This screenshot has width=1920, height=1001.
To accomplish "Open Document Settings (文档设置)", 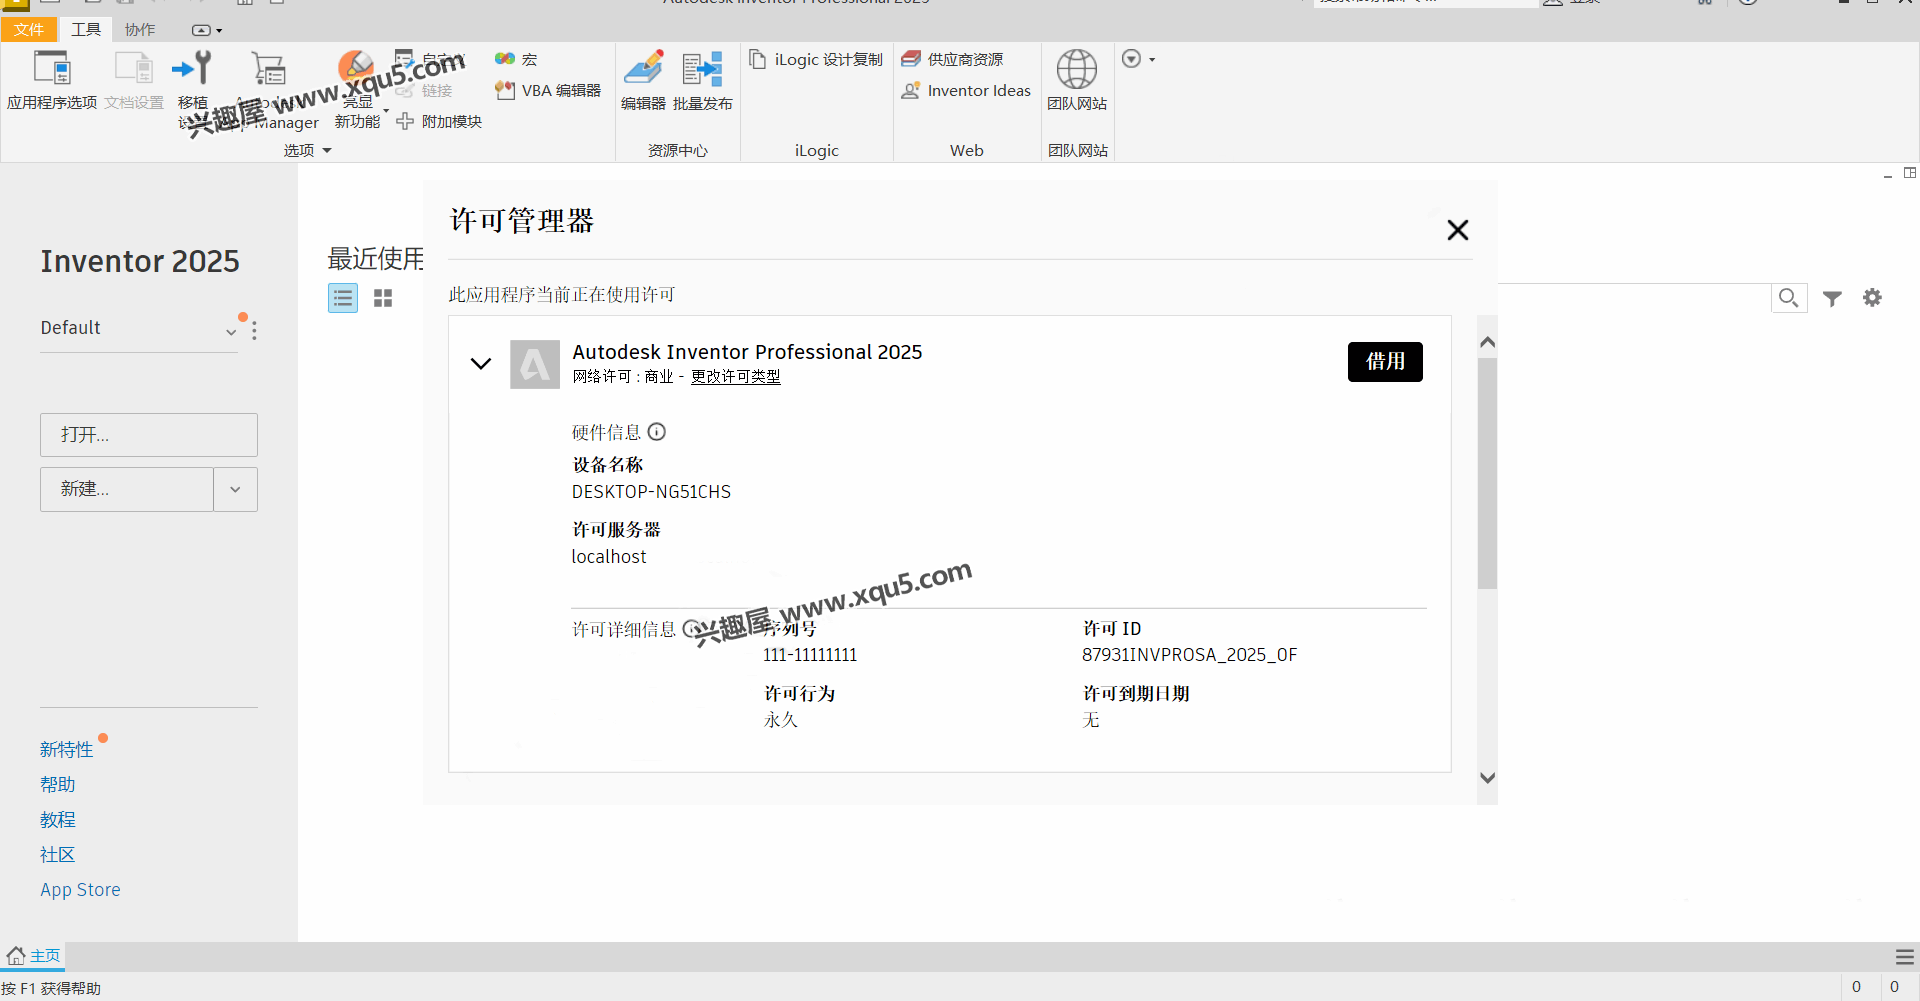I will point(134,79).
